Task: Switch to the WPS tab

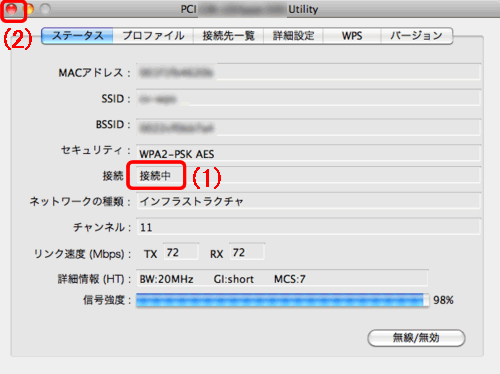Action: click(352, 36)
